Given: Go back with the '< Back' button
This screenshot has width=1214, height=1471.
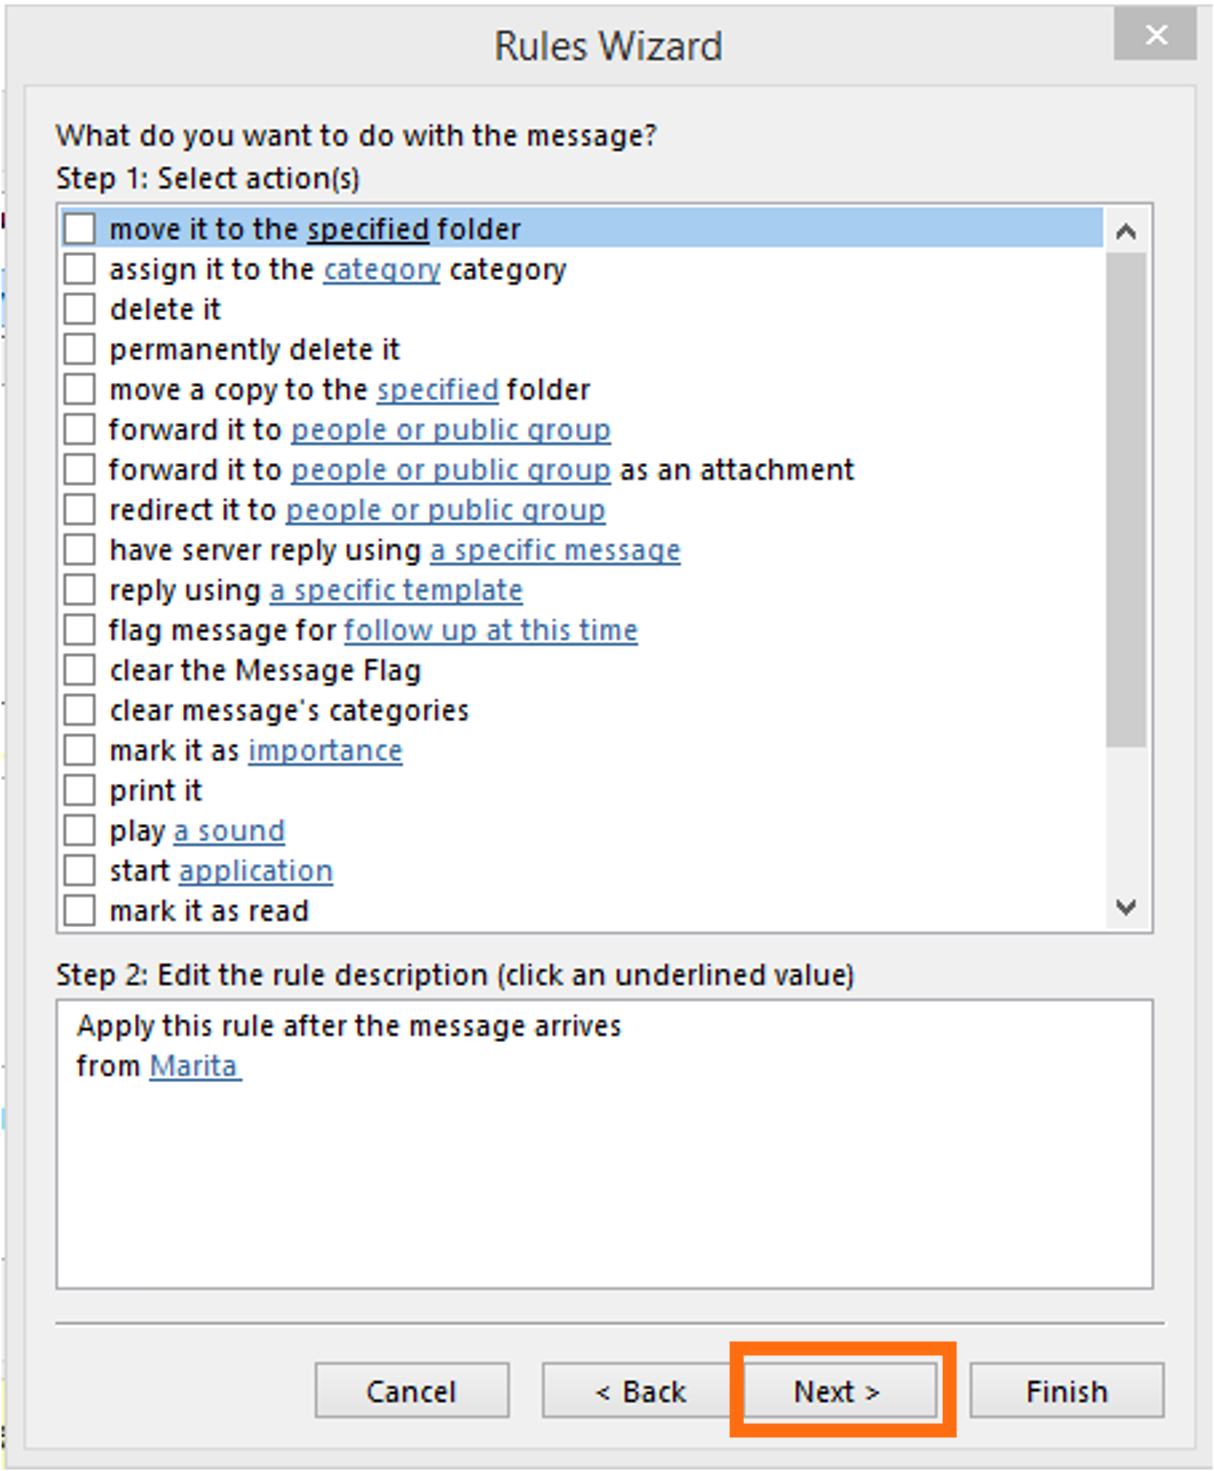Looking at the screenshot, I should tap(640, 1391).
